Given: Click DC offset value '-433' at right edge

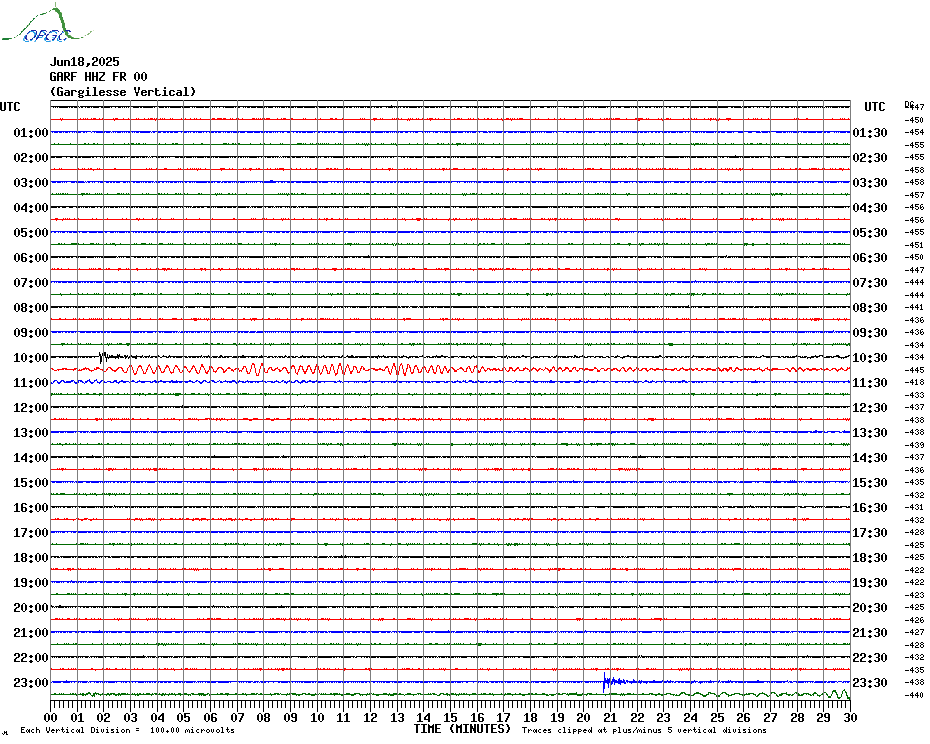Looking at the screenshot, I should point(915,395).
